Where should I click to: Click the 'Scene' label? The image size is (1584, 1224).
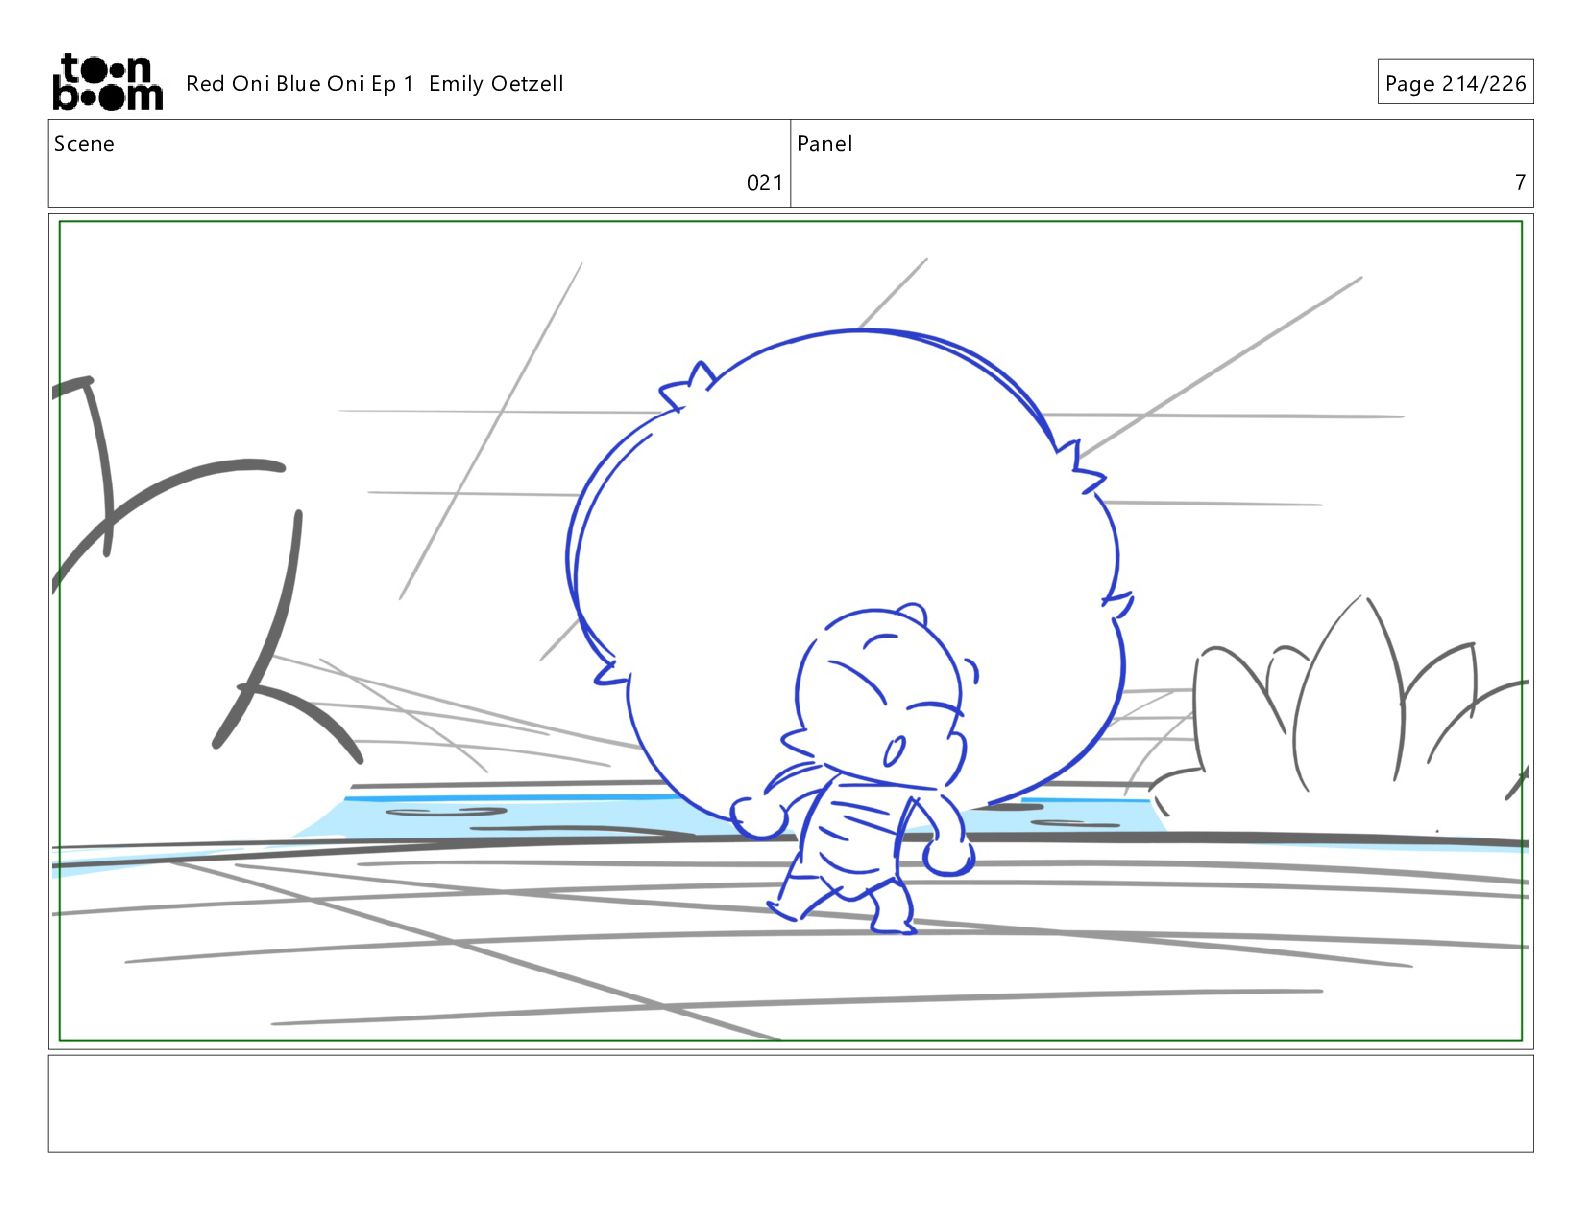pyautogui.click(x=84, y=144)
